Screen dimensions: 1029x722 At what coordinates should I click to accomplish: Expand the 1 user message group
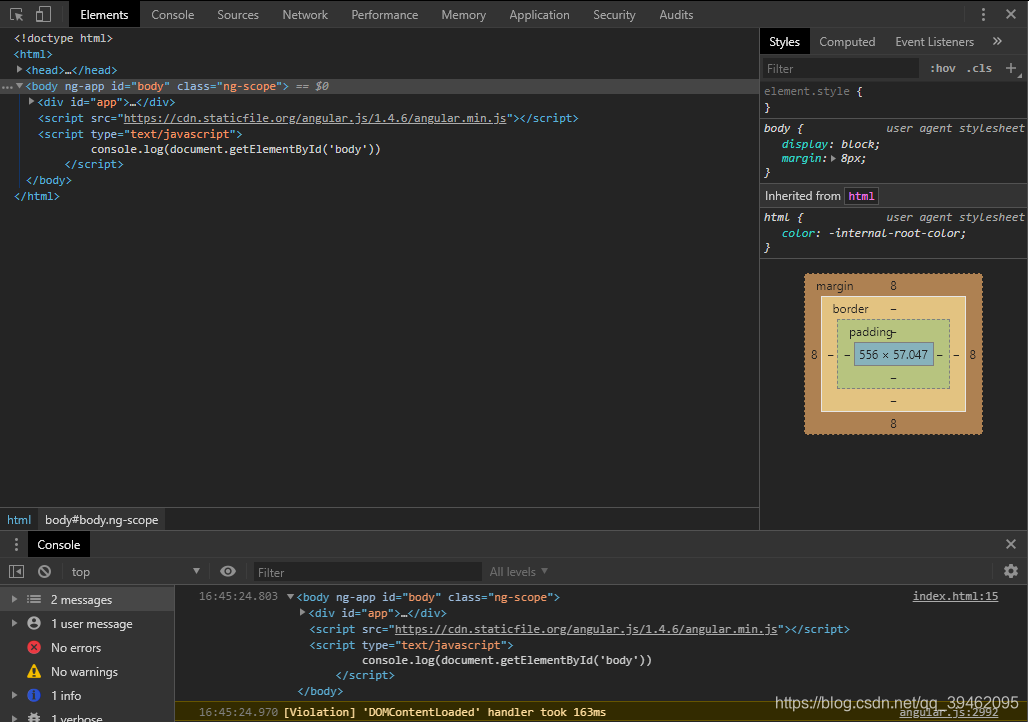pos(14,624)
